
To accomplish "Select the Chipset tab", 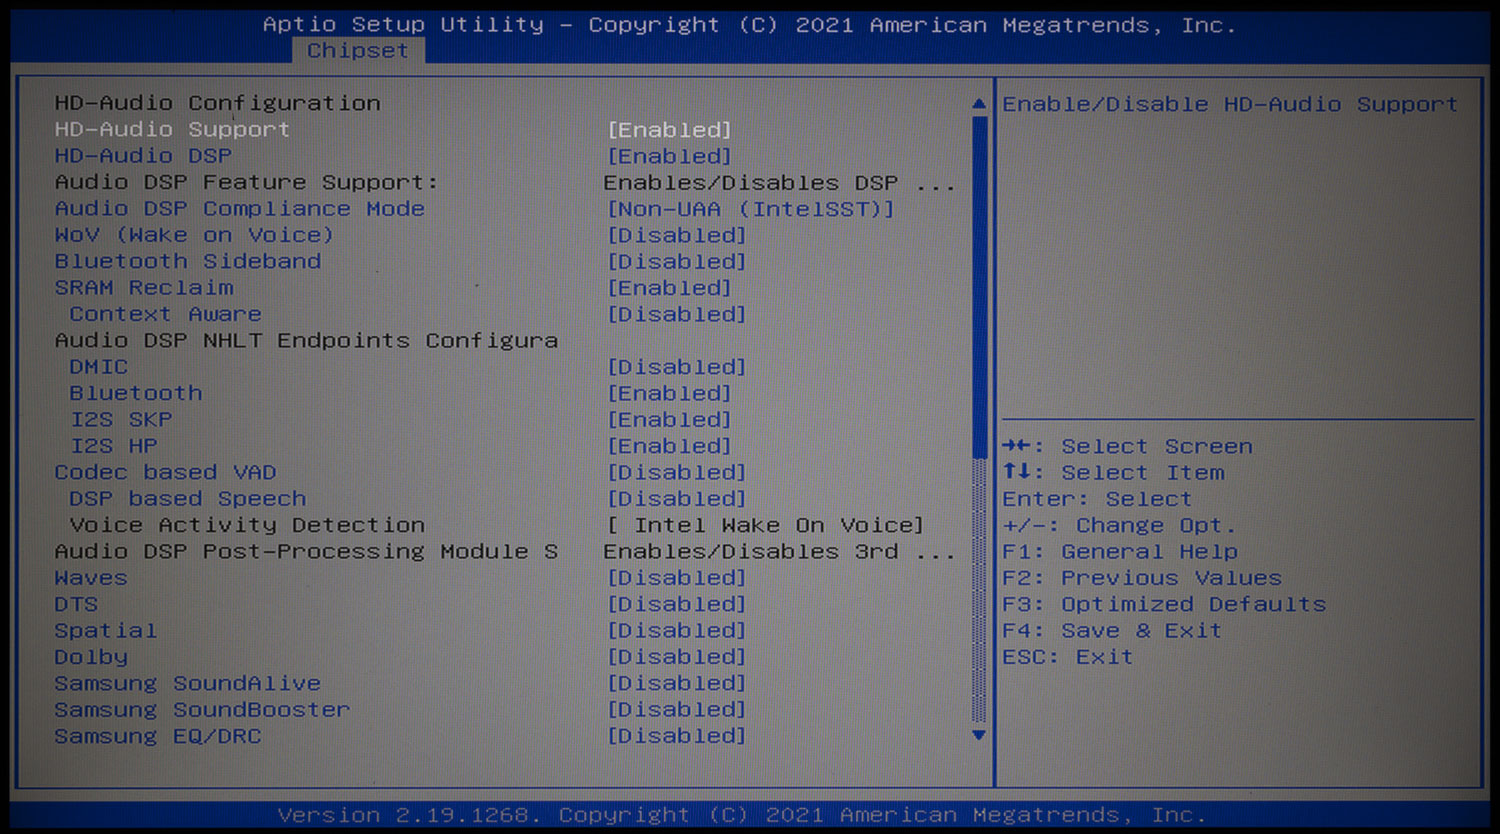I will [x=358, y=51].
